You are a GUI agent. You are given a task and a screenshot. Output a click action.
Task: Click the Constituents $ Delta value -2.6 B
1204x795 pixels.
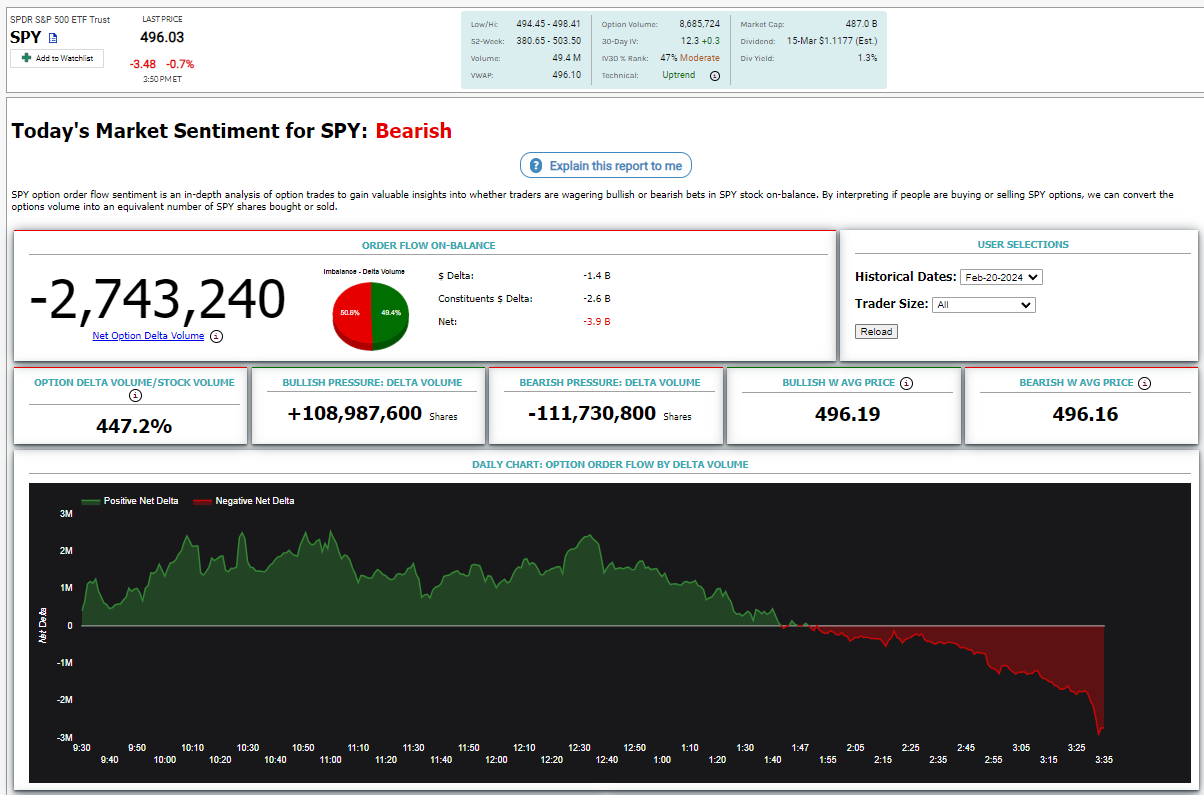pos(597,299)
